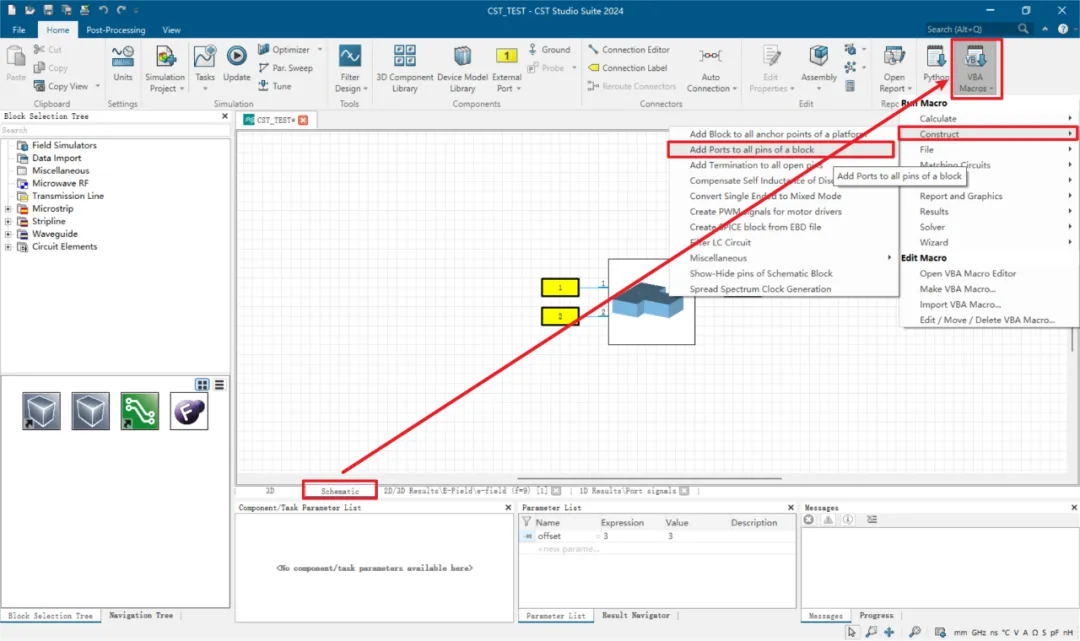Viewport: 1080px width, 641px height.
Task: Expand the Waveguide tree node
Action: tap(8, 234)
